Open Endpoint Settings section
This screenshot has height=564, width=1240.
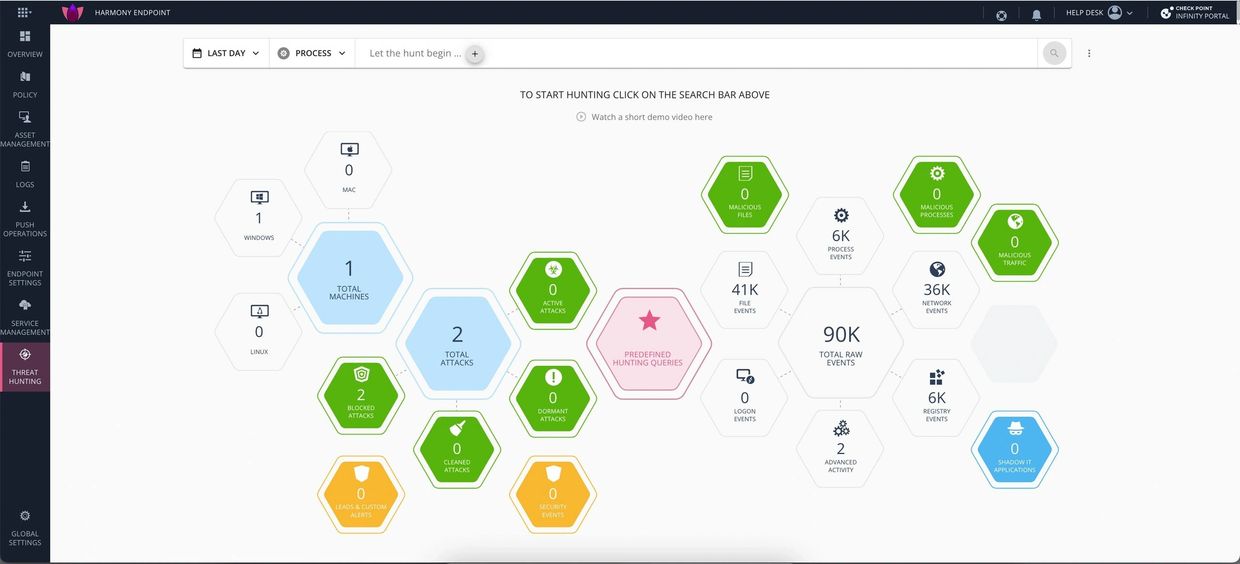click(x=25, y=267)
